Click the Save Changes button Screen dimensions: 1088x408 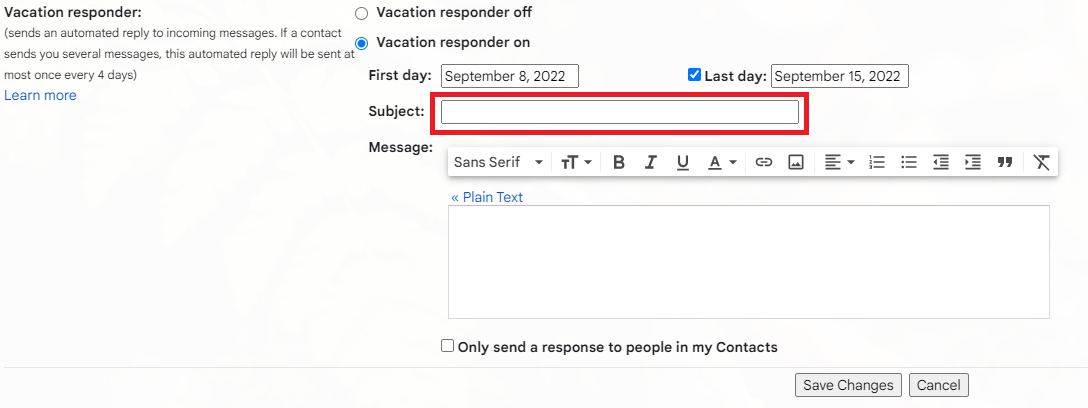click(x=848, y=385)
